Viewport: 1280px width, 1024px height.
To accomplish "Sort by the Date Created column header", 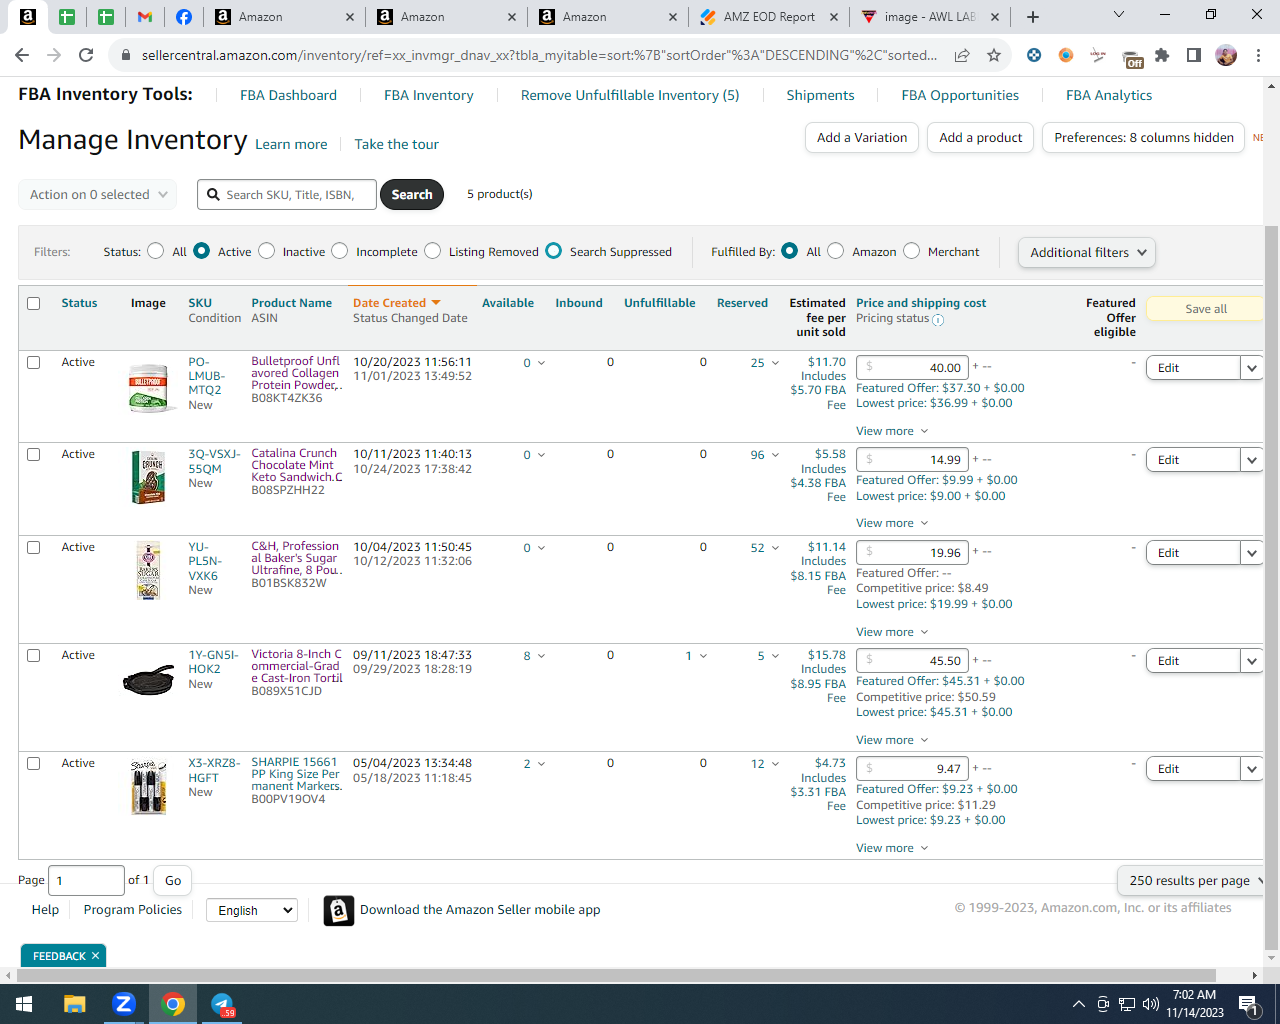I will (x=397, y=303).
